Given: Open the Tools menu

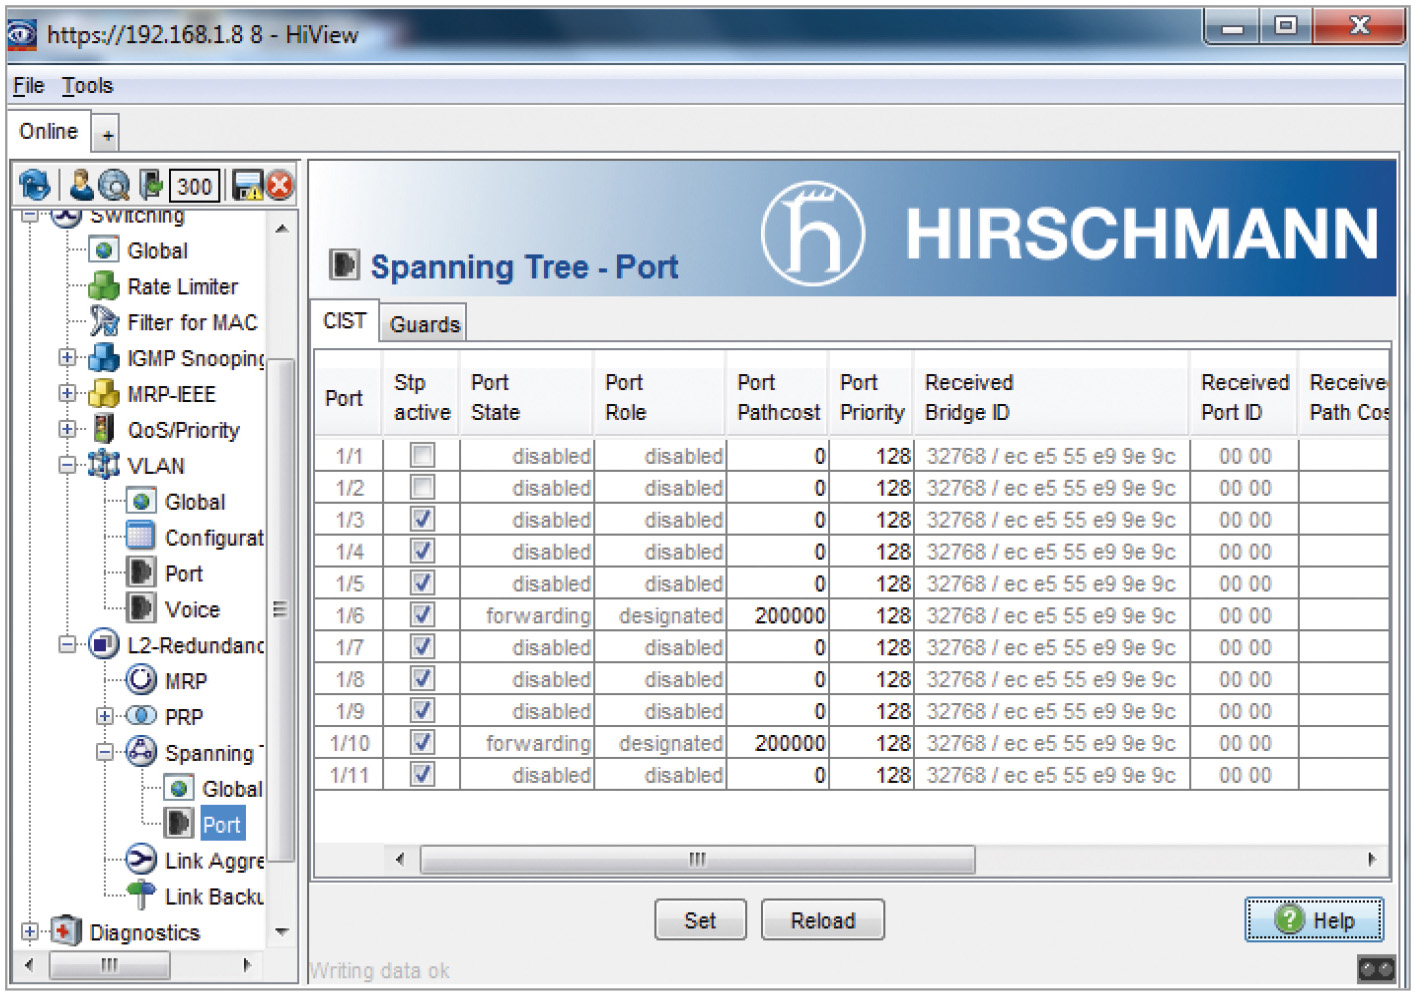Looking at the screenshot, I should [88, 86].
